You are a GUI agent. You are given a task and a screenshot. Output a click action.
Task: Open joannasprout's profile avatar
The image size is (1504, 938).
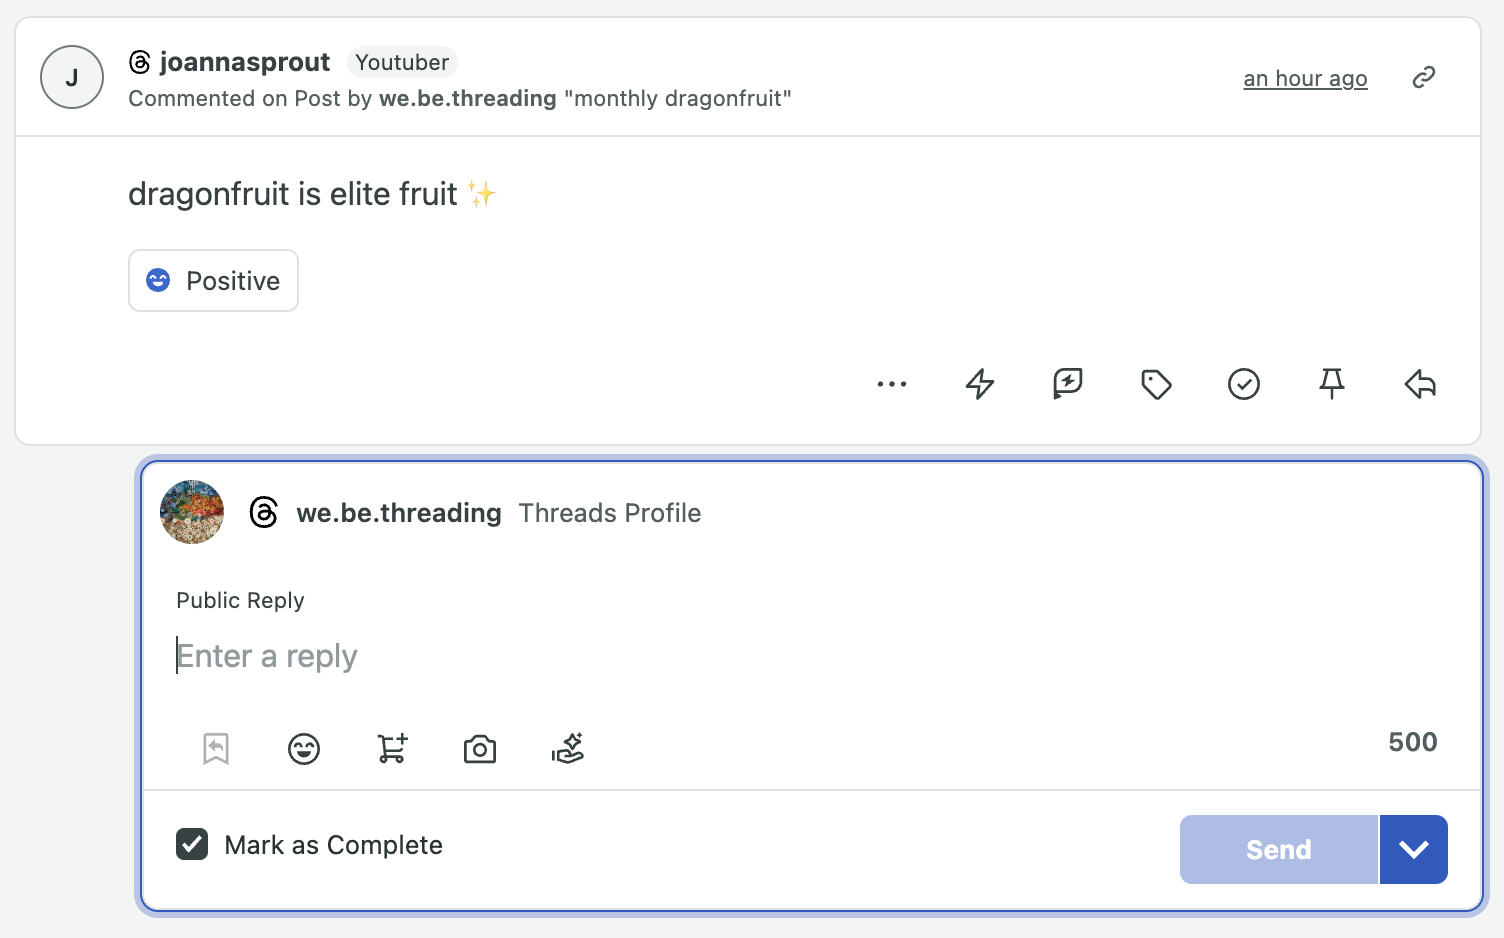click(x=72, y=77)
